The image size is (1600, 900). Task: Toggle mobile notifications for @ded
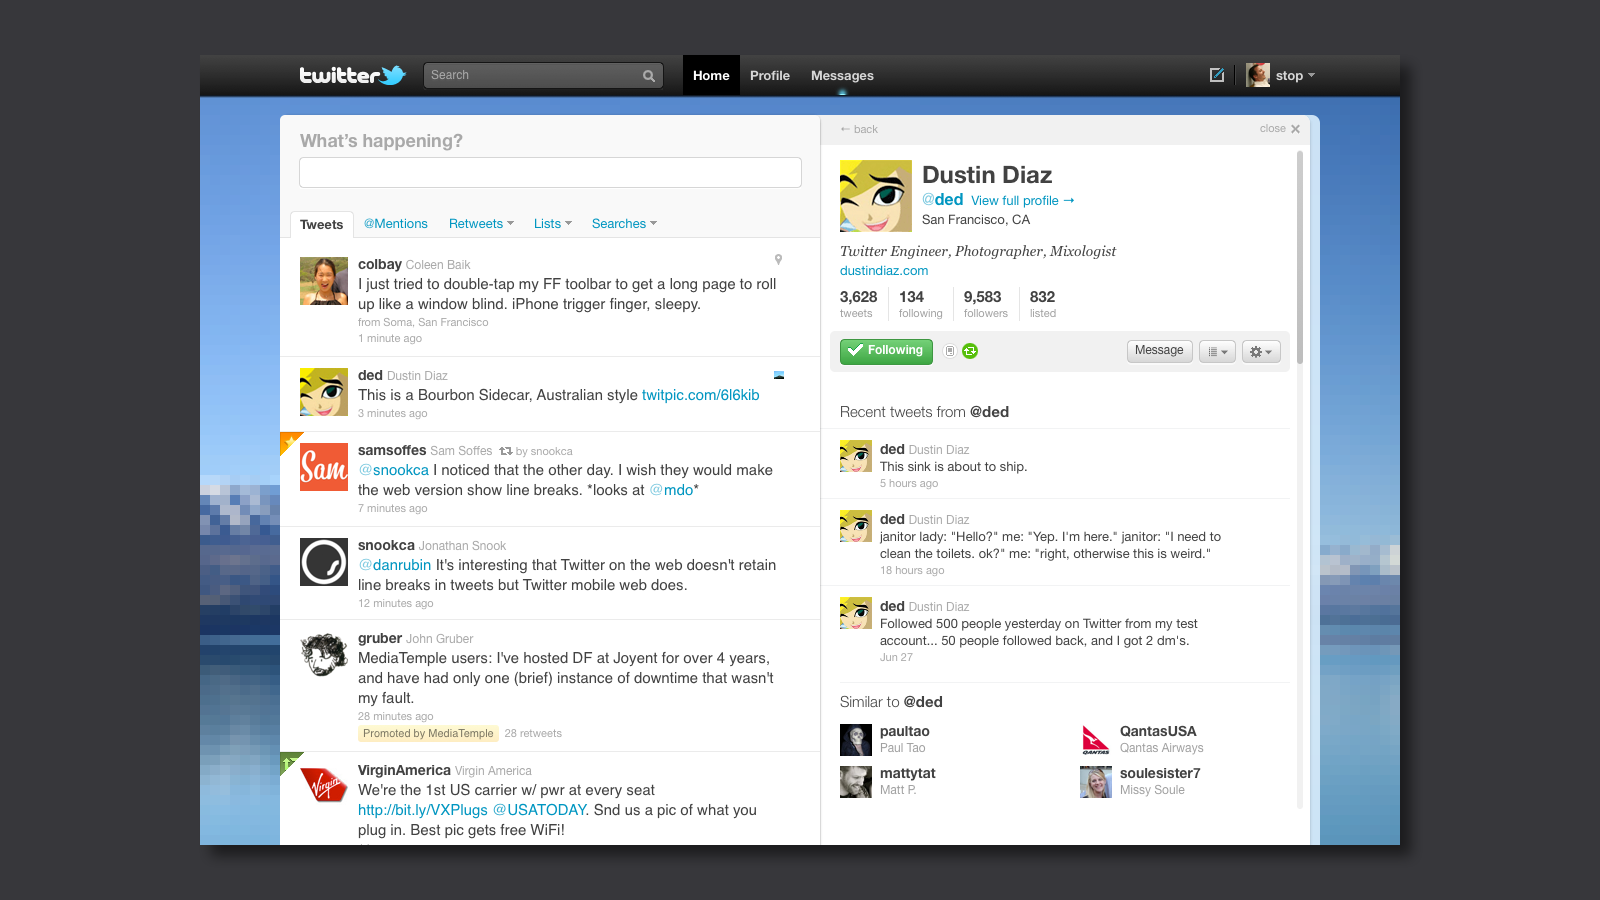tap(949, 351)
